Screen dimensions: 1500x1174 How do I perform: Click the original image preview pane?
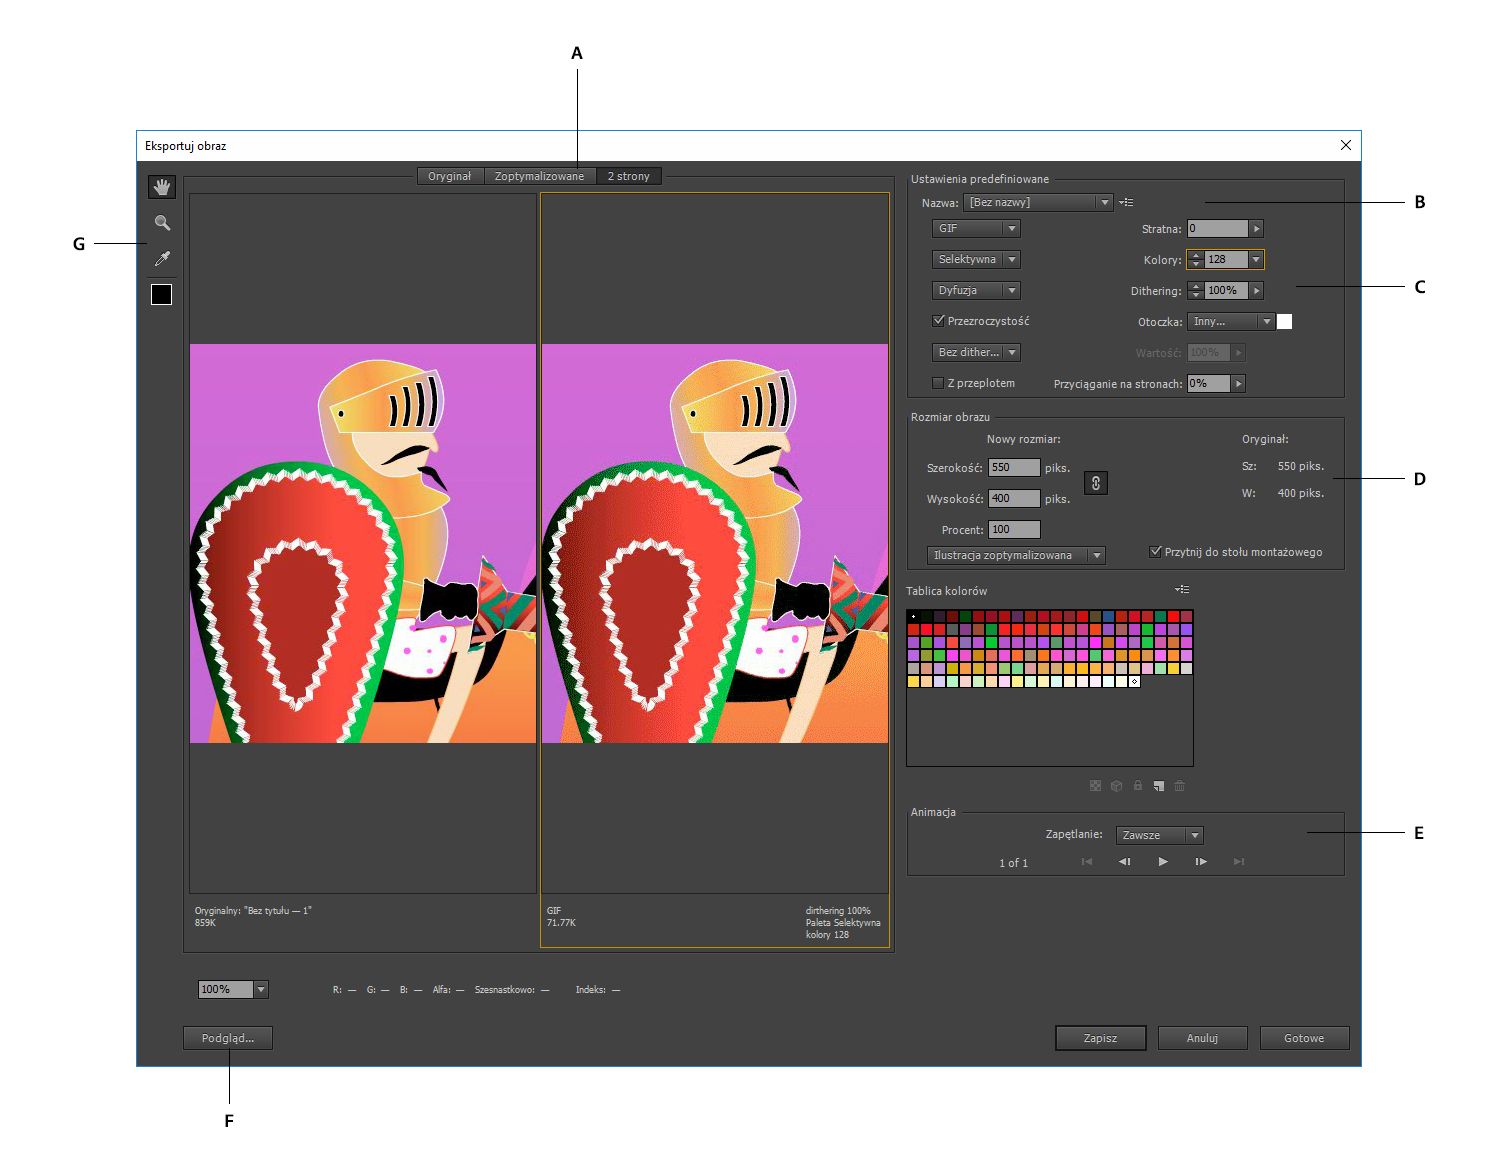click(x=363, y=543)
